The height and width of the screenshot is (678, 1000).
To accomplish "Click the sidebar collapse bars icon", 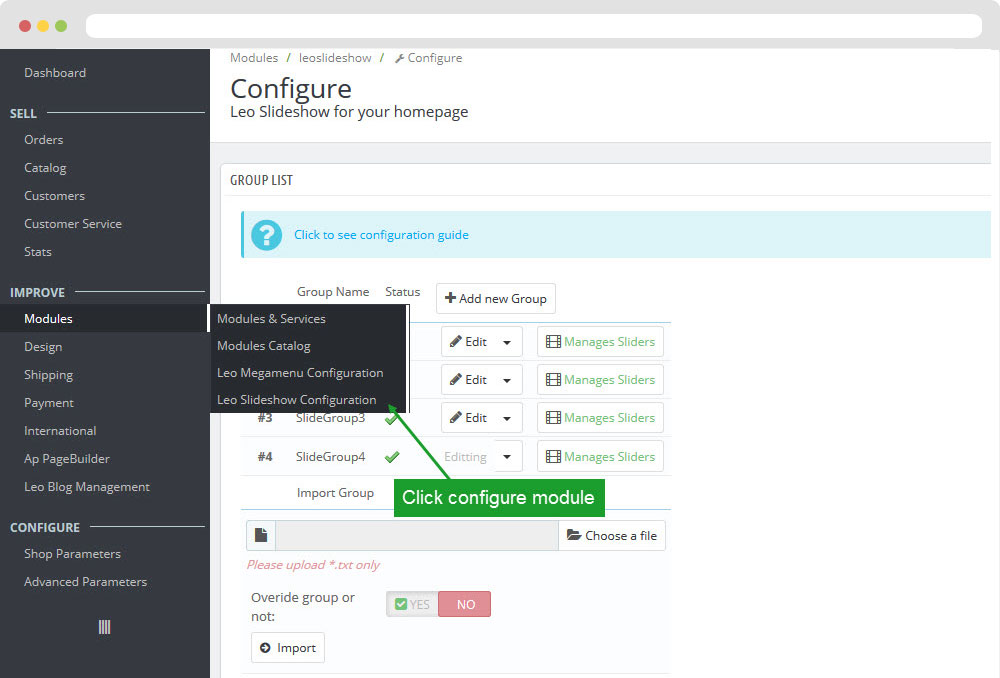I will [x=105, y=627].
